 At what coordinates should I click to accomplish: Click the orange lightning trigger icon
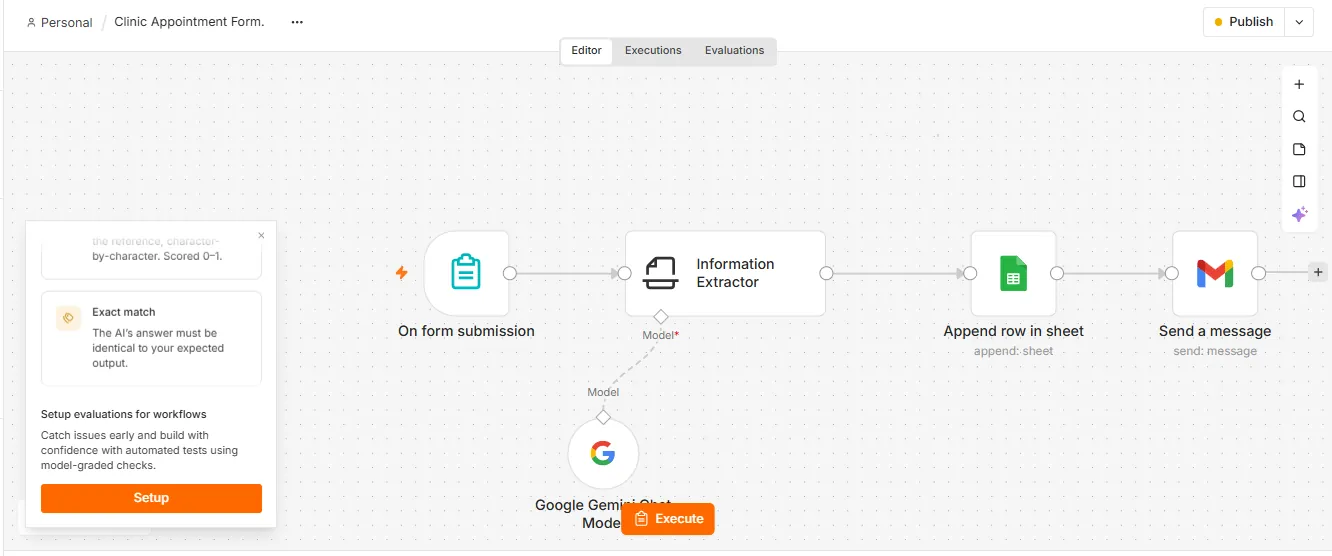402,272
